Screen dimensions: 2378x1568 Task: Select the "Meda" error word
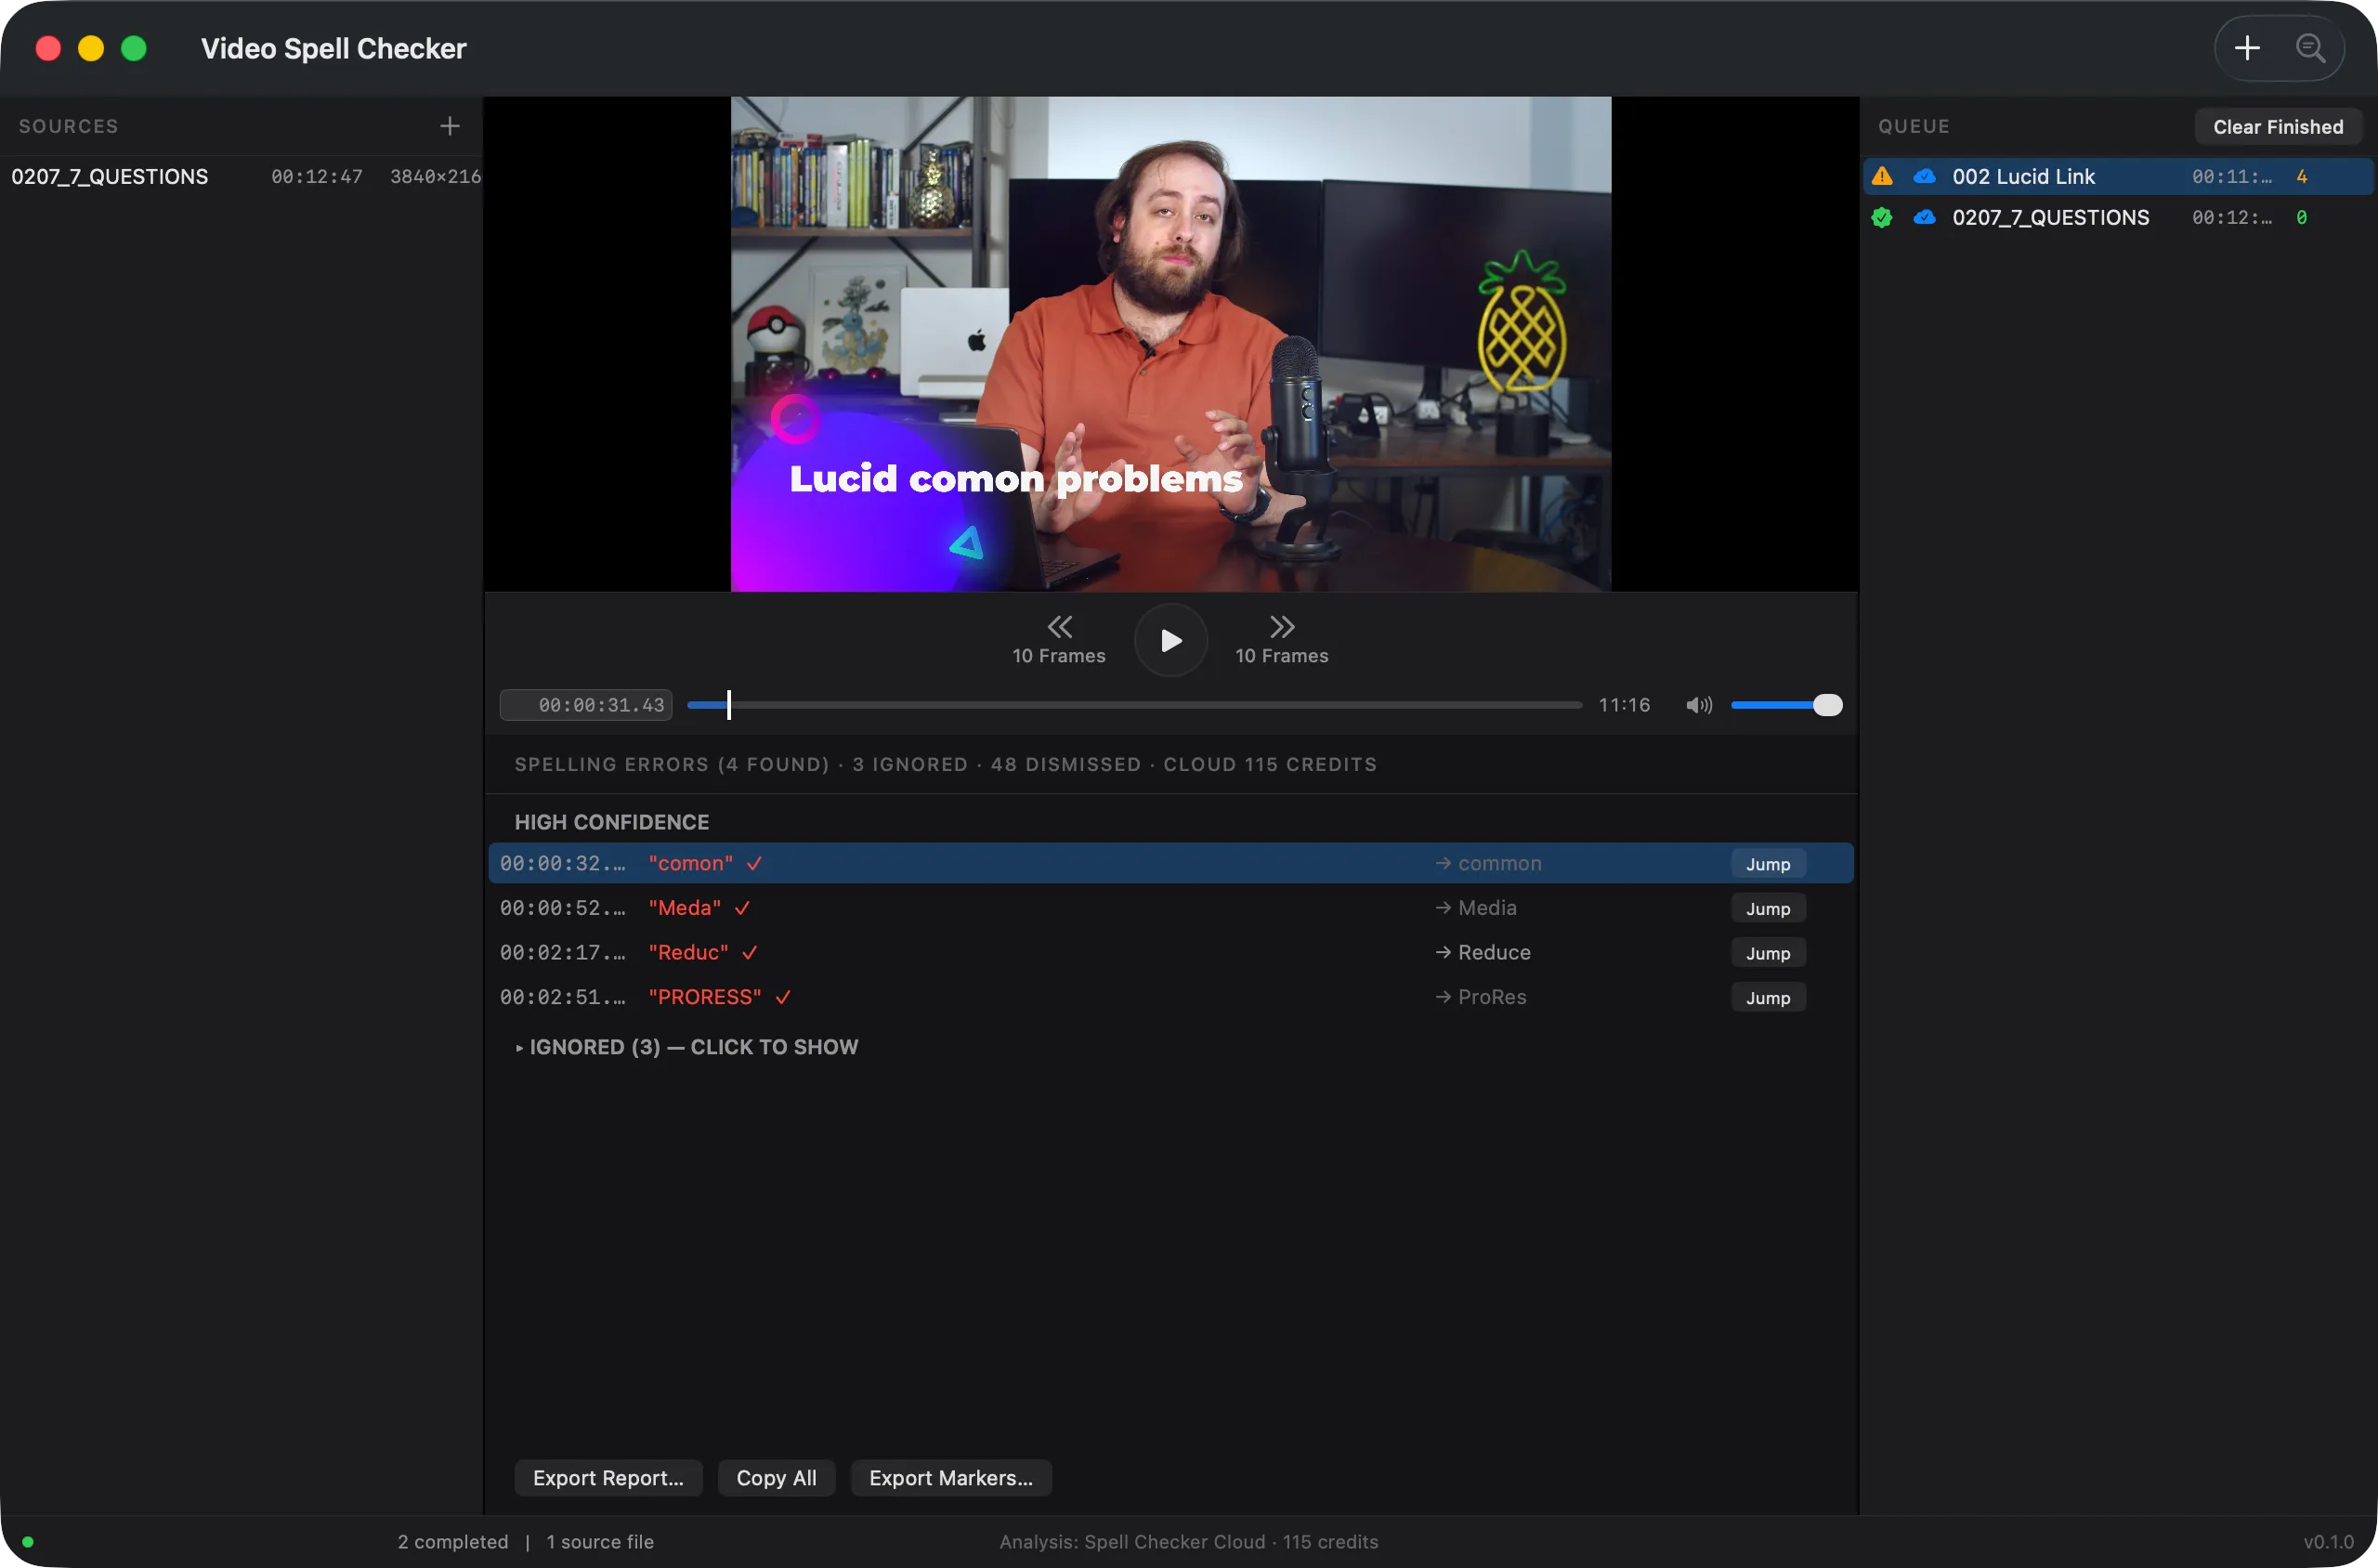pos(685,909)
